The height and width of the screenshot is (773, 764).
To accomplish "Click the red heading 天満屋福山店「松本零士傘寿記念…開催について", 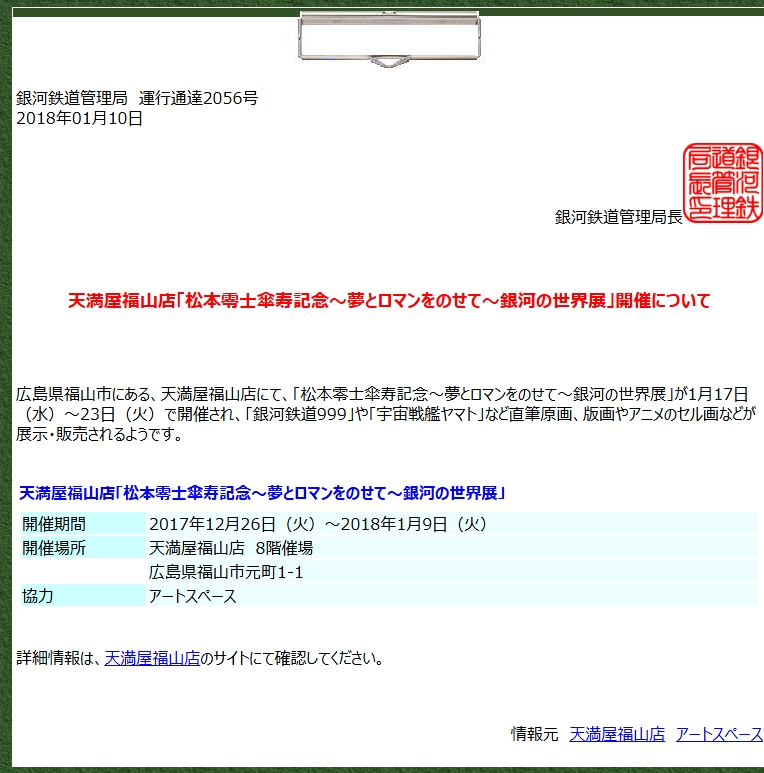I will (x=389, y=300).
